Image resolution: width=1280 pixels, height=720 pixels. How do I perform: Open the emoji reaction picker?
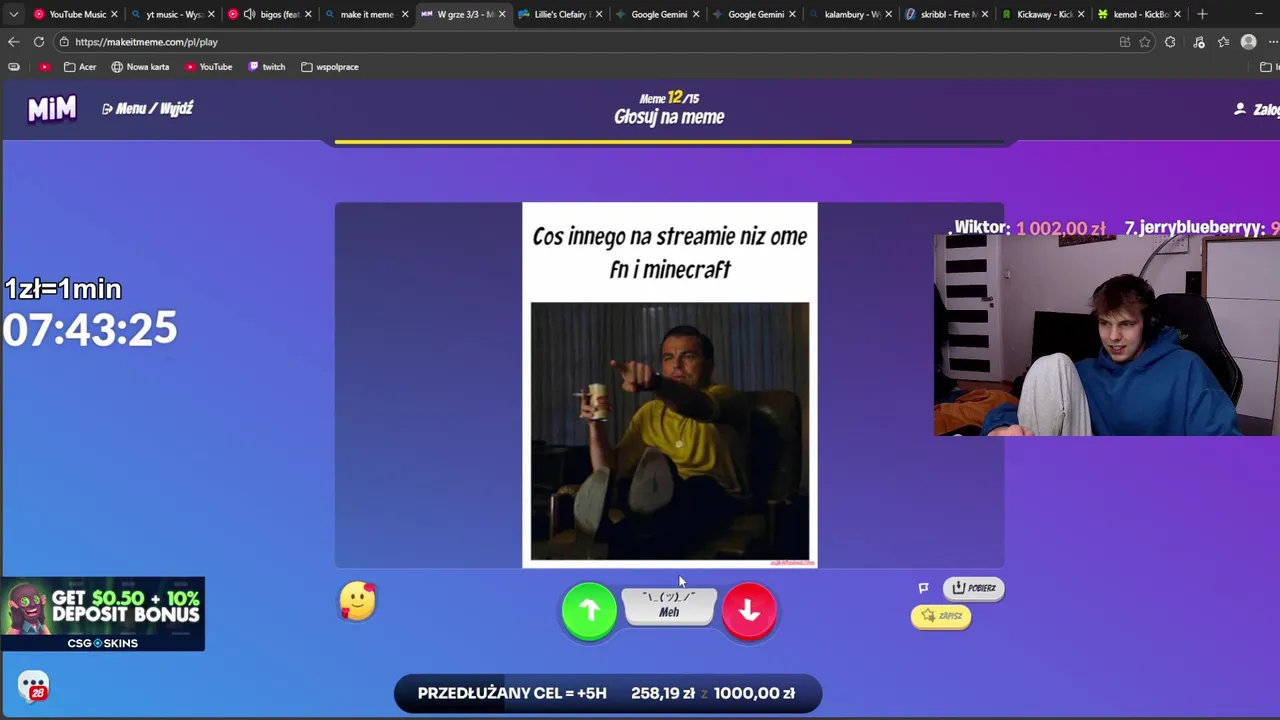[357, 601]
